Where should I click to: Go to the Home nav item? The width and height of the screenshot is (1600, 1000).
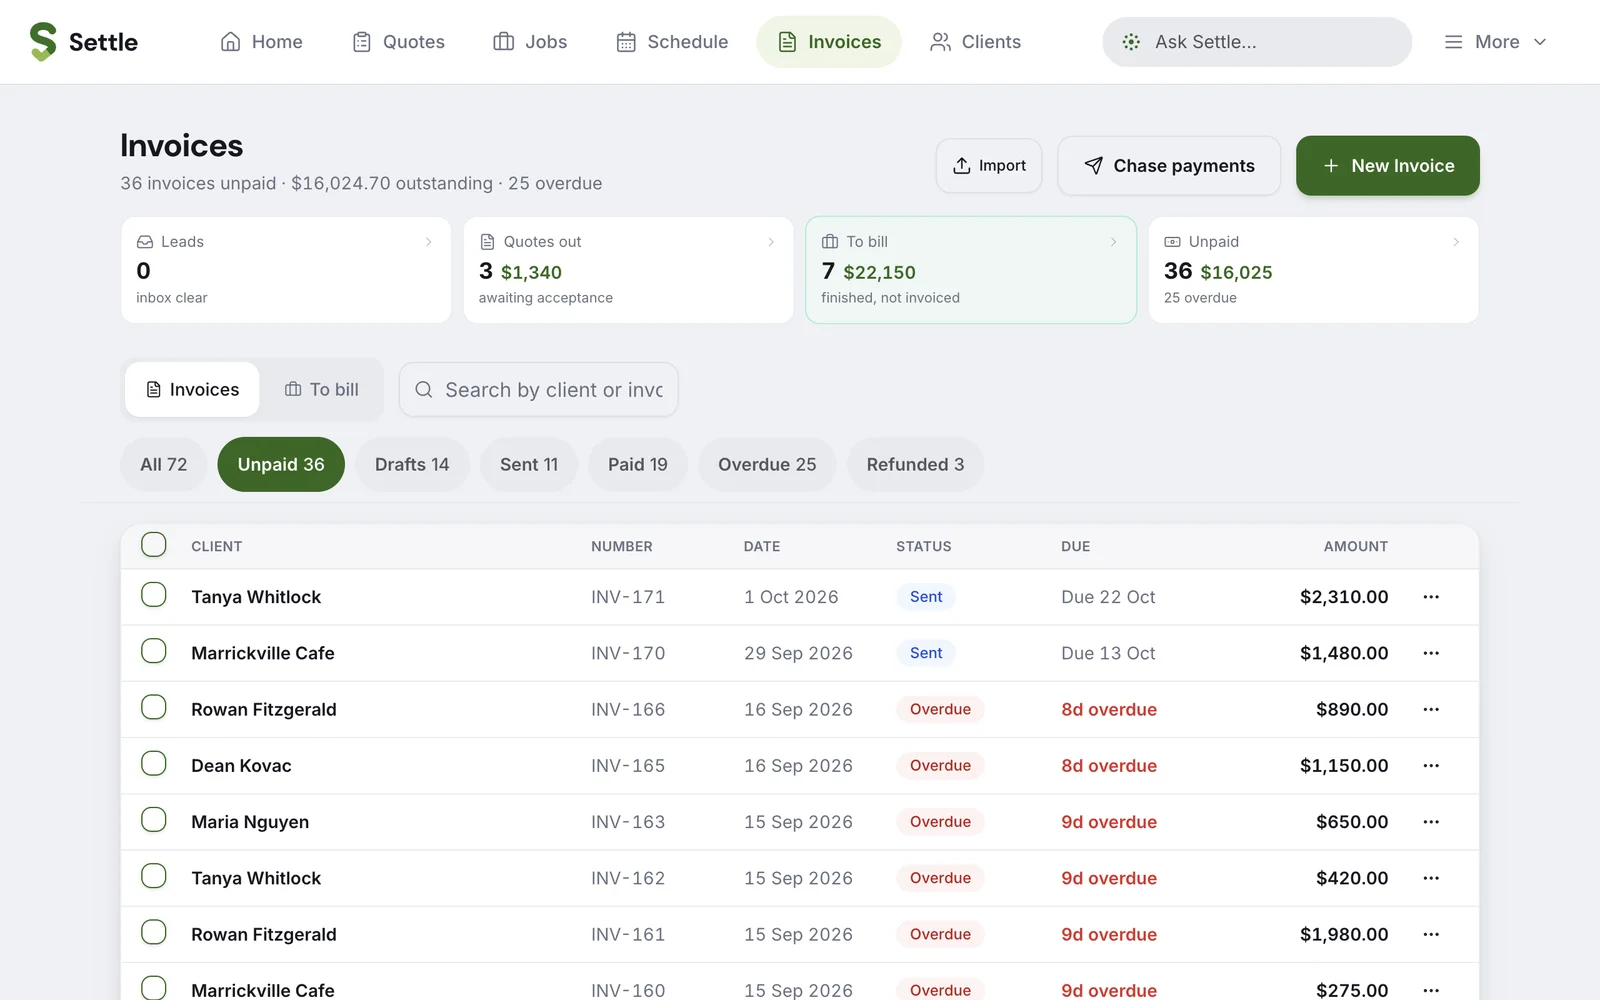261,42
